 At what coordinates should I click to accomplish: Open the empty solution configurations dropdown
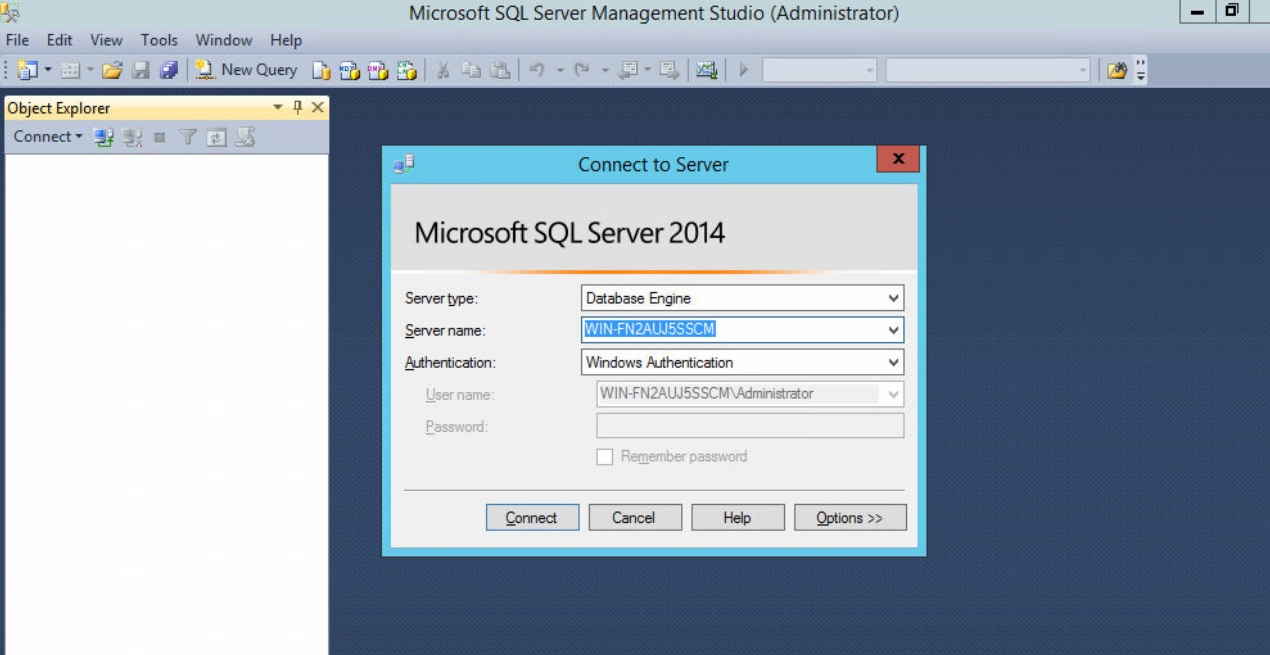820,70
